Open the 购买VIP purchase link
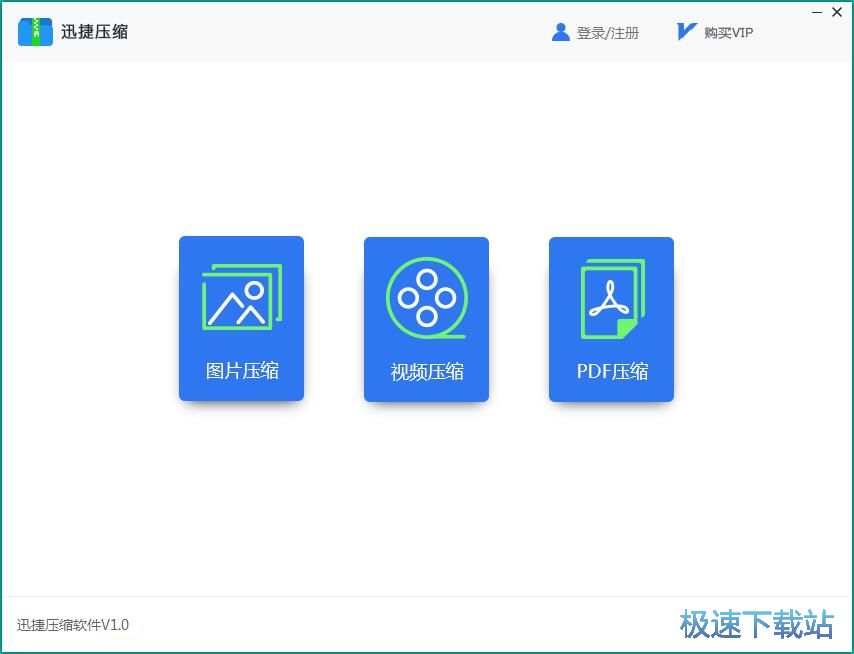This screenshot has height=654, width=854. pos(728,33)
